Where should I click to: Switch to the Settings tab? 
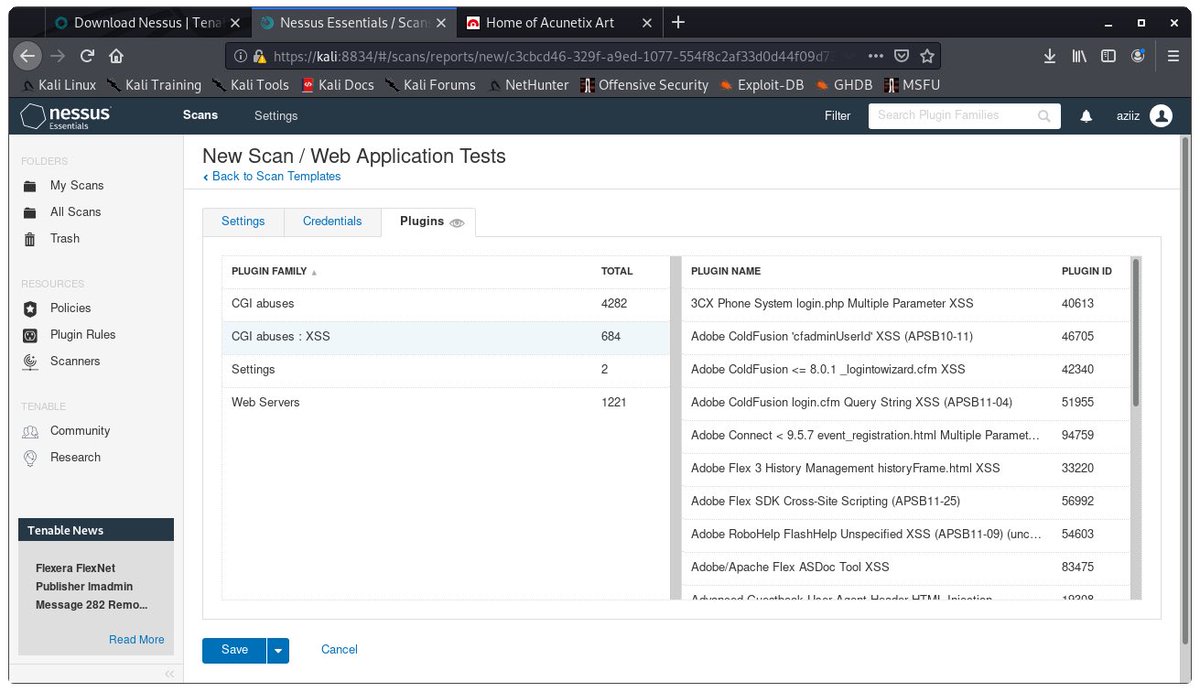(243, 221)
